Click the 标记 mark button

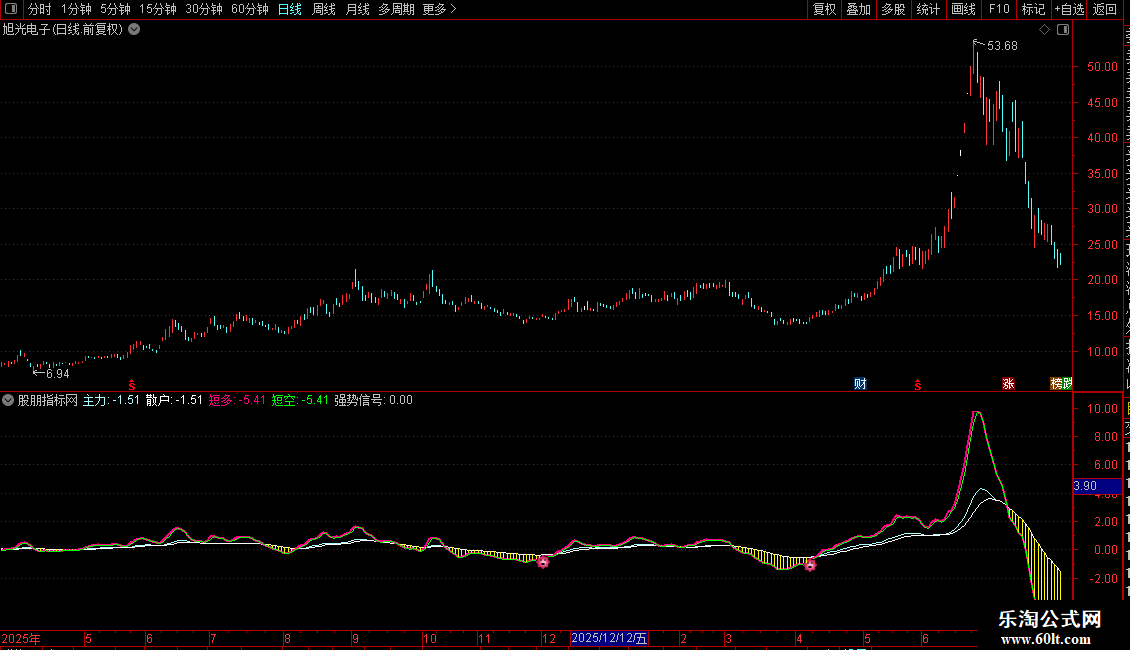click(1033, 9)
